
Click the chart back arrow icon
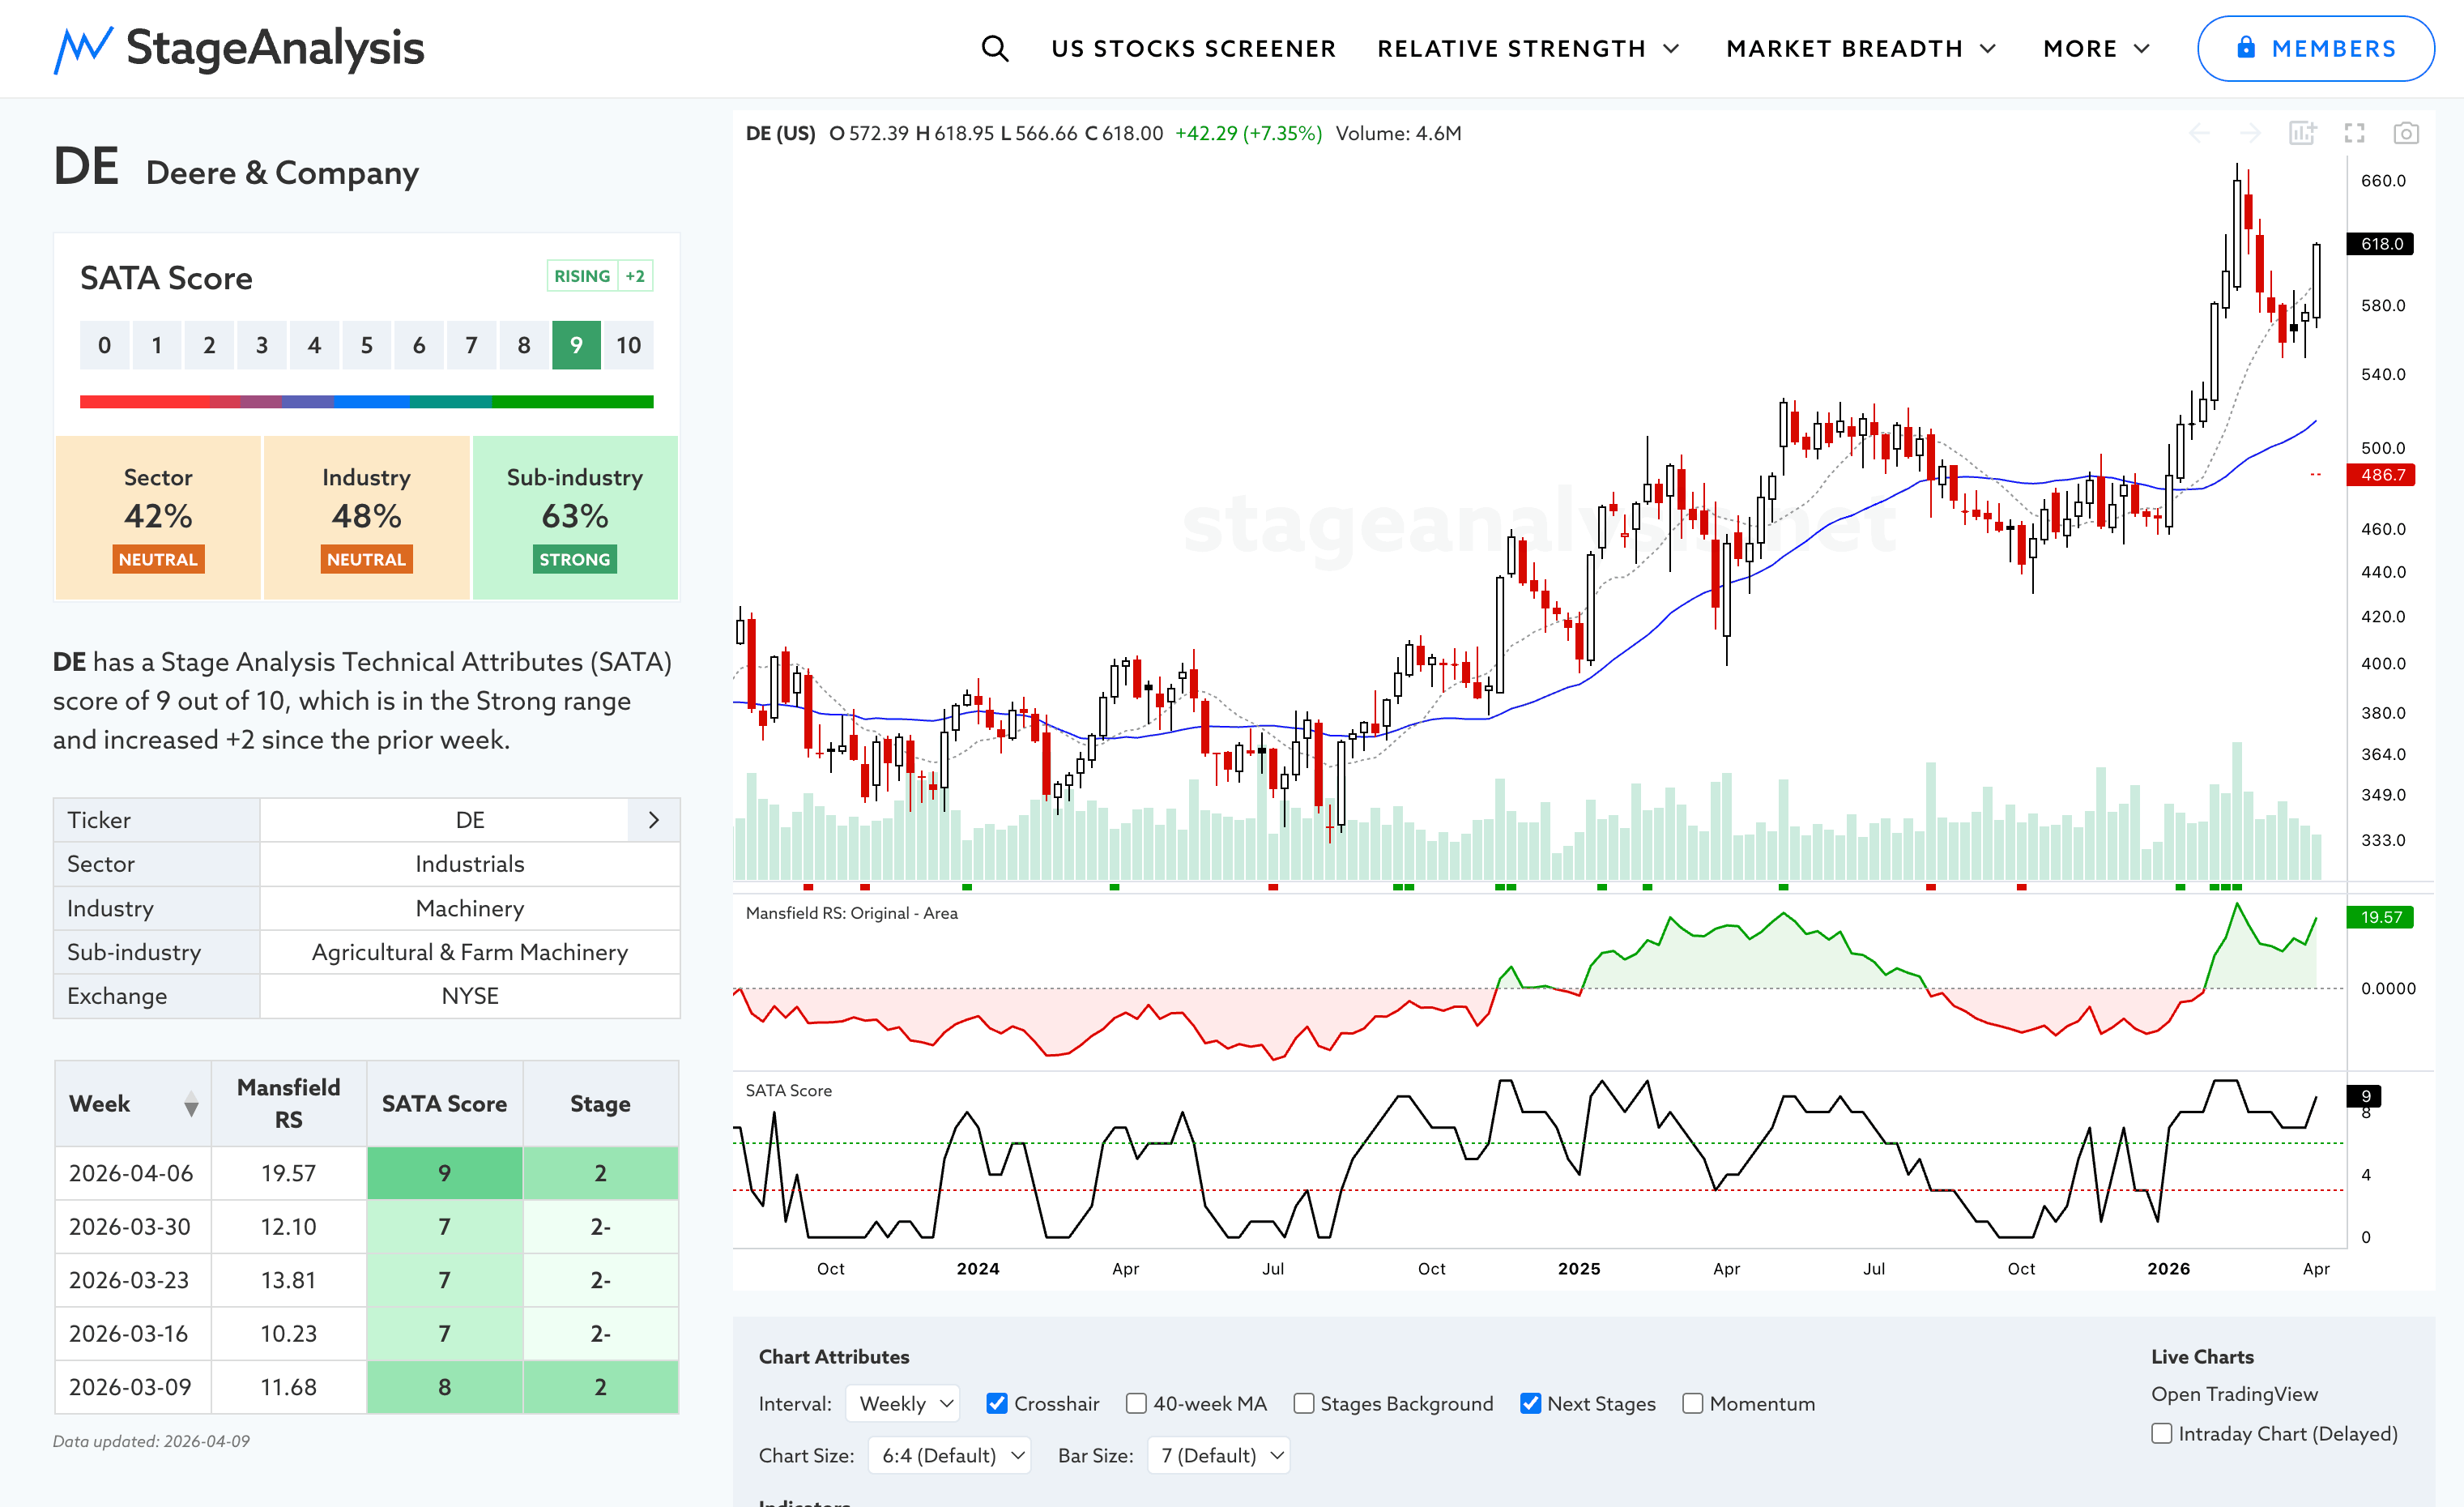tap(2199, 133)
